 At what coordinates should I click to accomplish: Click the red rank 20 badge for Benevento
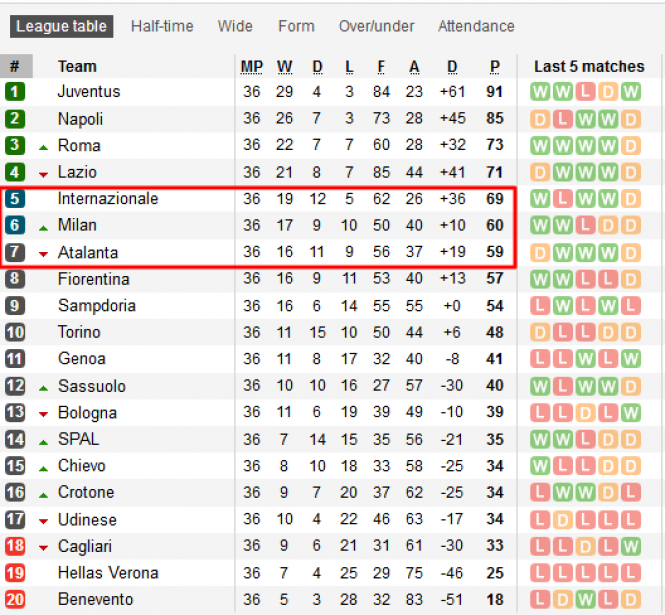[15, 600]
